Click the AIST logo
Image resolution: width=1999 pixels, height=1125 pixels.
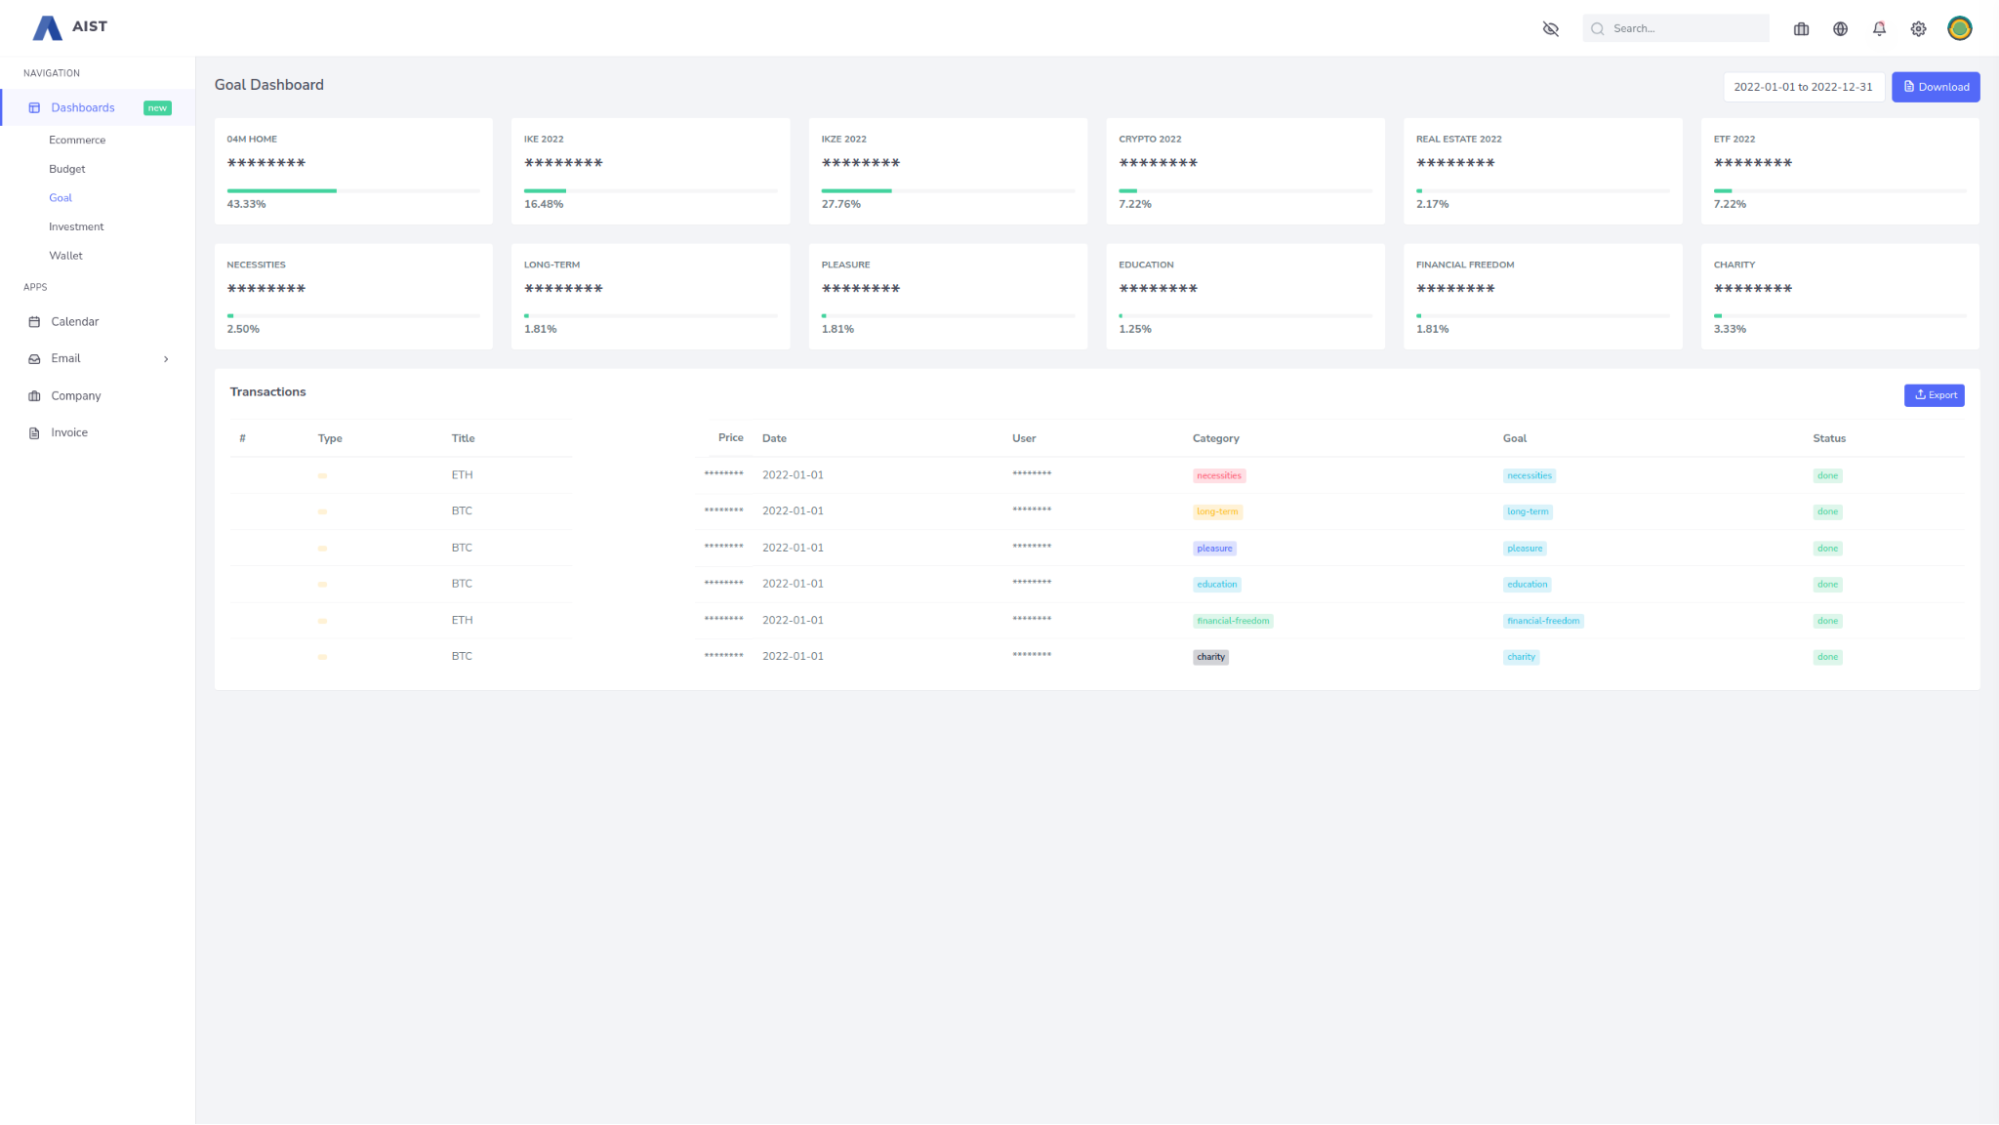coord(69,27)
